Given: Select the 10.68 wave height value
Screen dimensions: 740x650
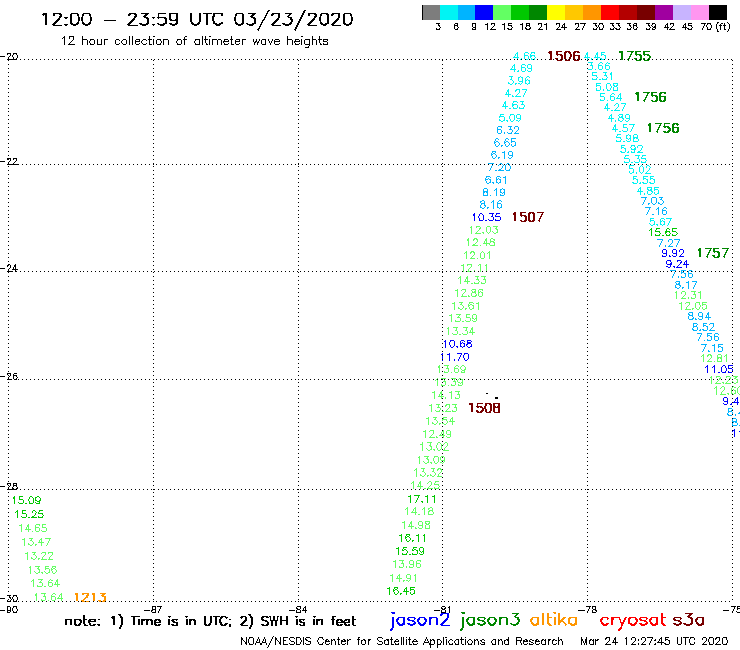Looking at the screenshot, I should coord(457,344).
